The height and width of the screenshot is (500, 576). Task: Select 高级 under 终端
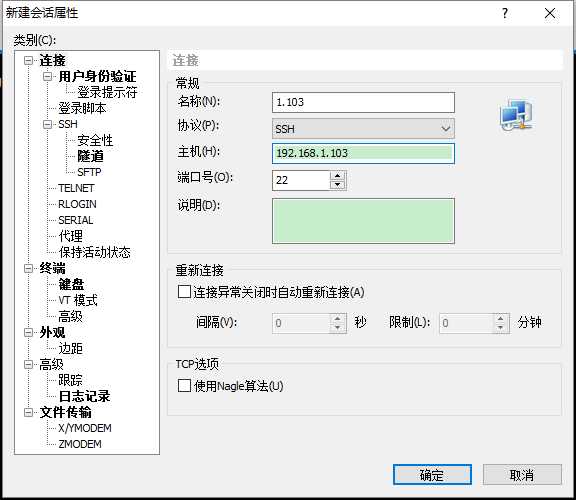(70, 316)
